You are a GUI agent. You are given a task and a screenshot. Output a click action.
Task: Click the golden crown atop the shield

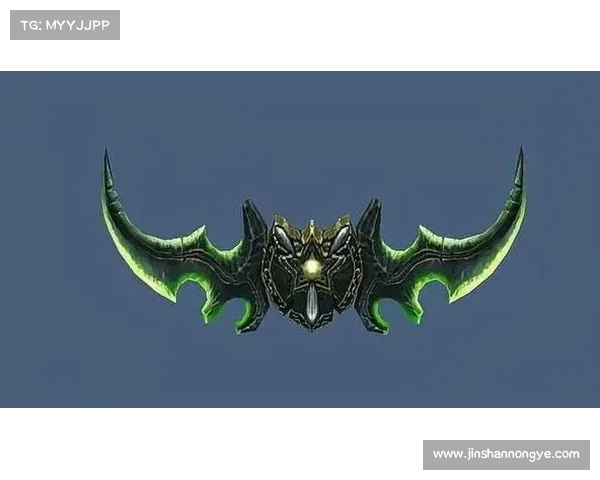point(313,226)
